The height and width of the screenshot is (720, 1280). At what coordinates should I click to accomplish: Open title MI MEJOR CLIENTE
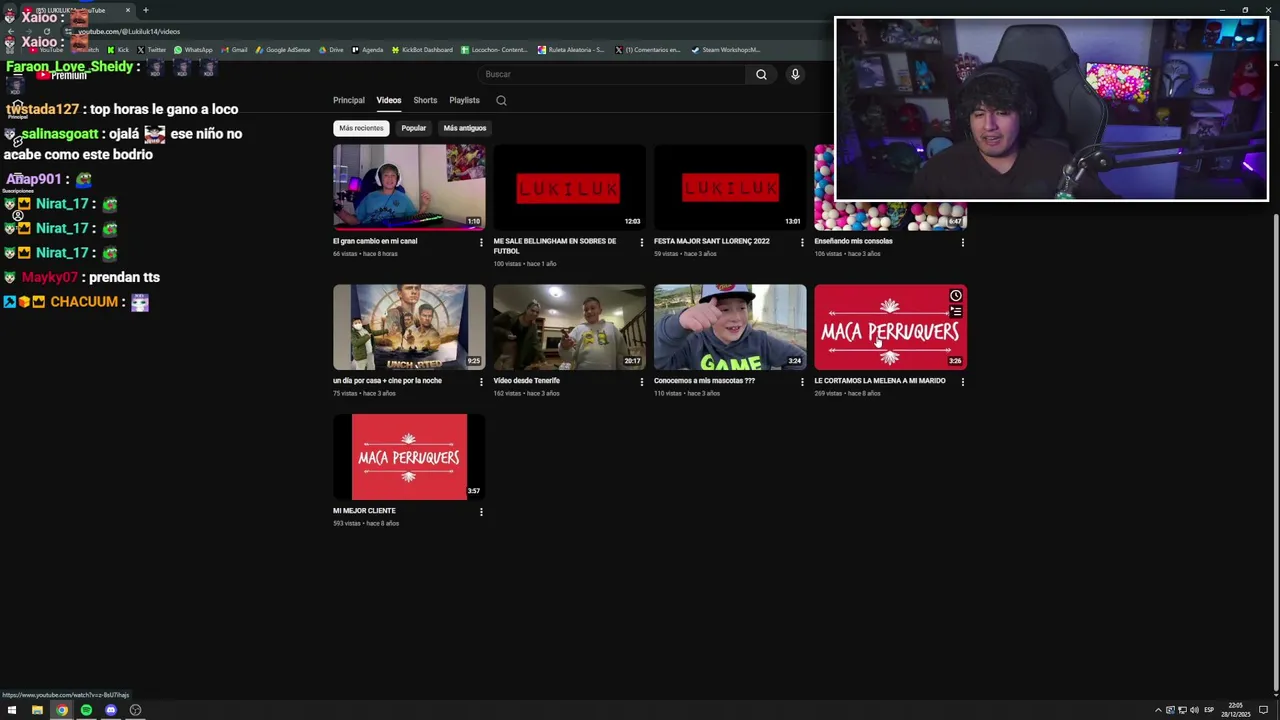pyautogui.click(x=364, y=511)
